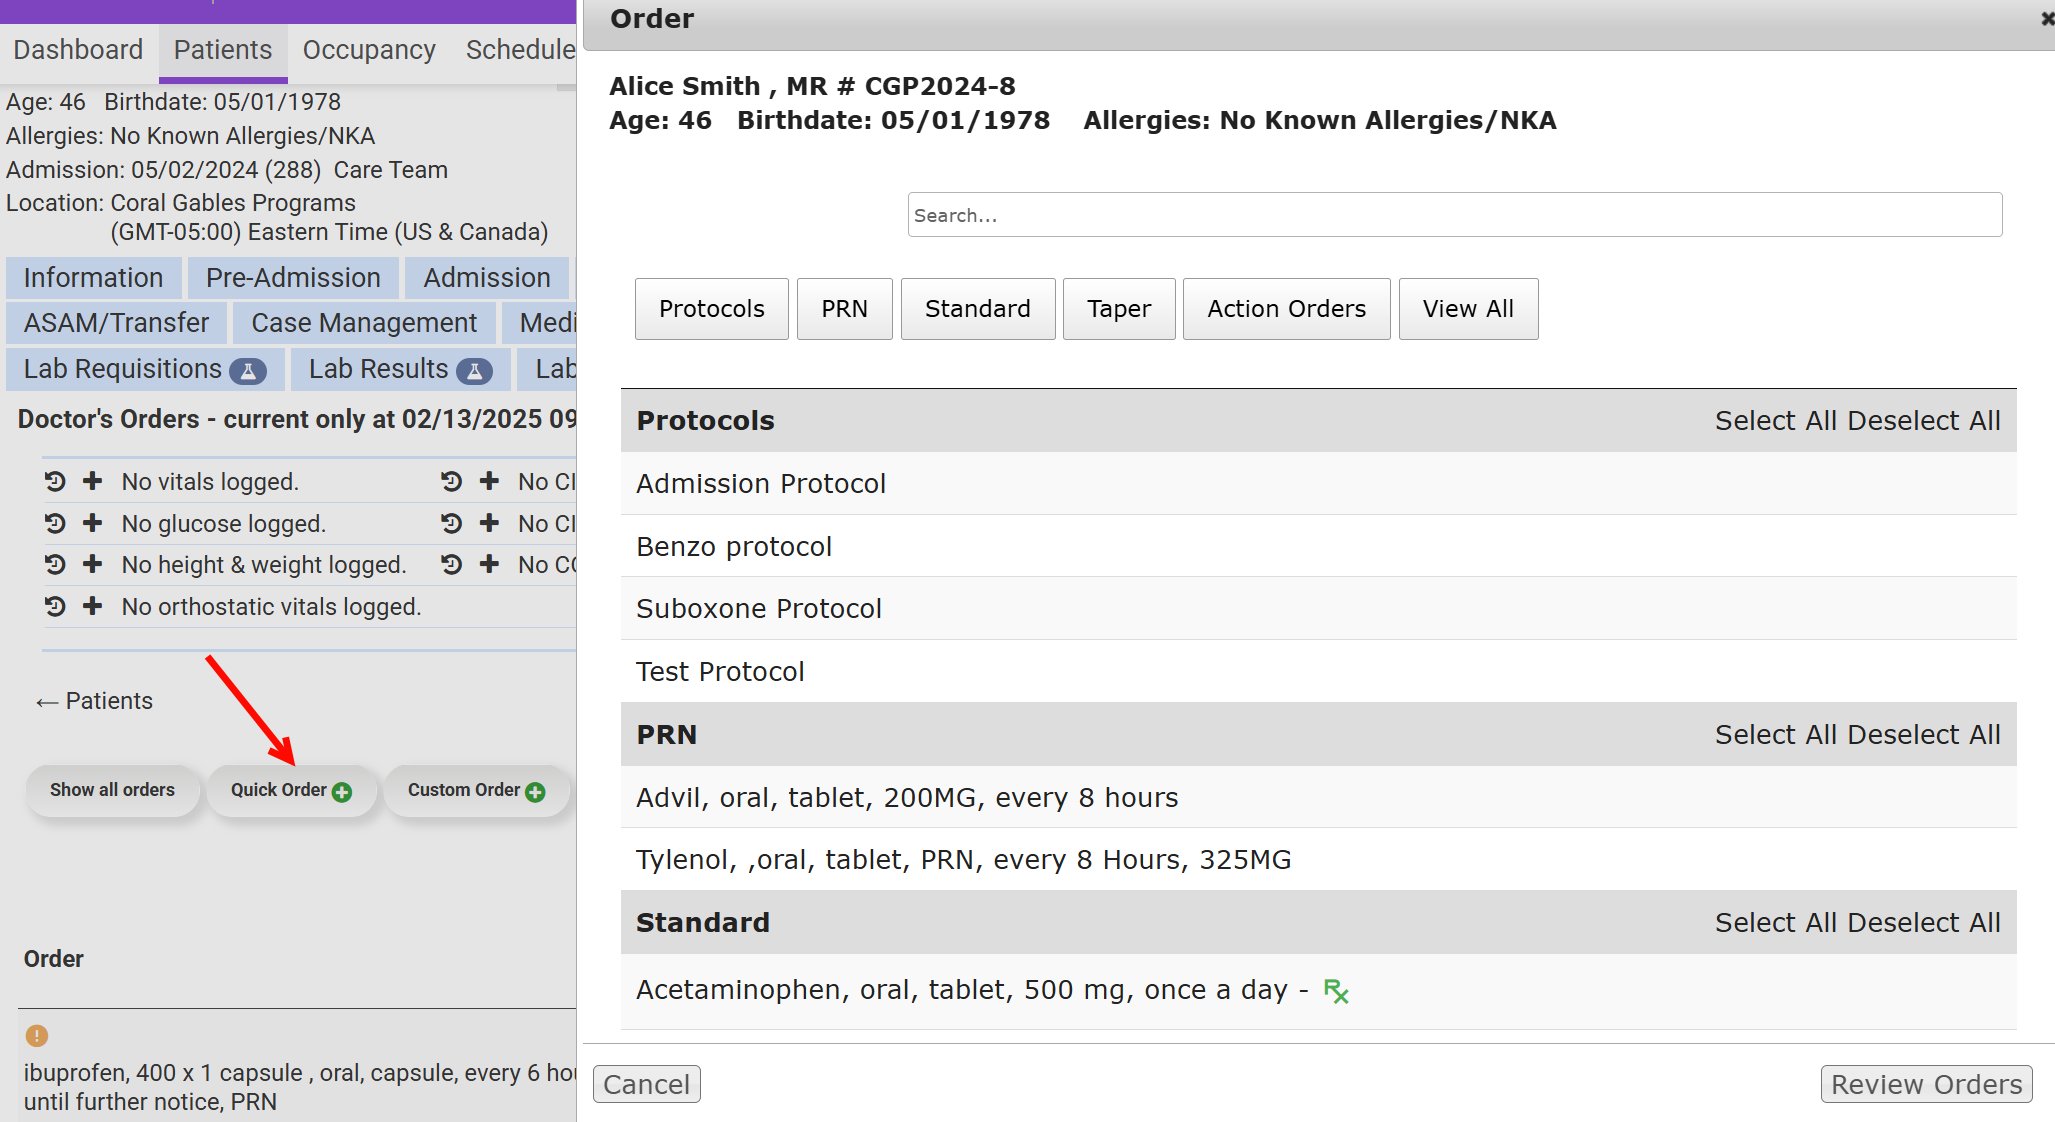
Task: Click Select All in the PRN section
Action: pyautogui.click(x=1776, y=735)
